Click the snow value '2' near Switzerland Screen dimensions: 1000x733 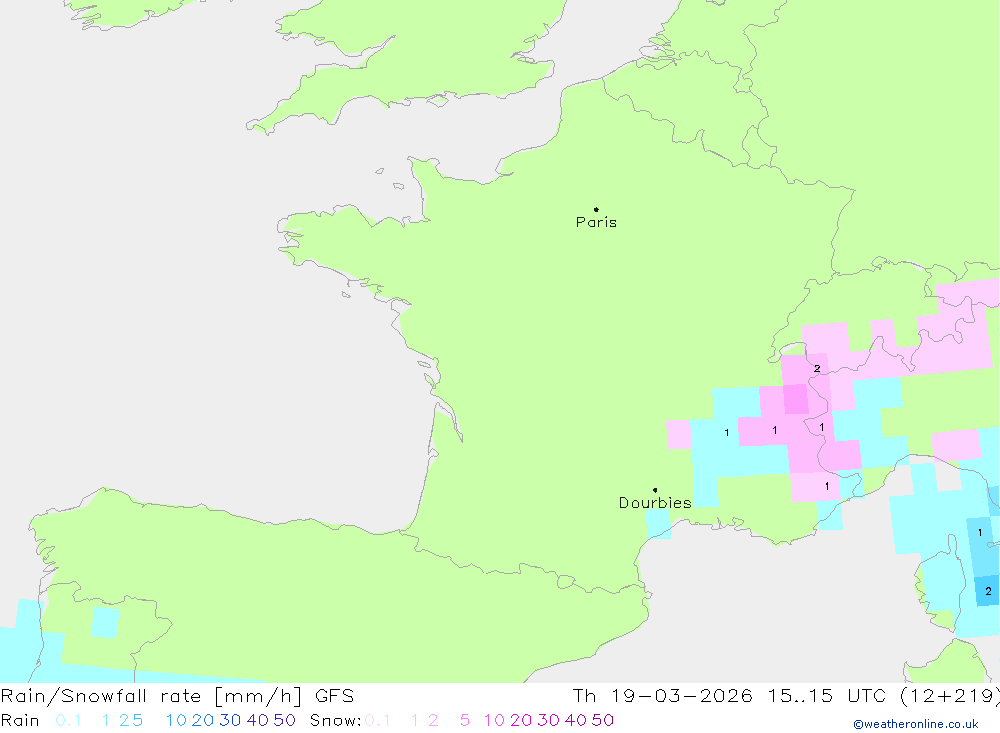817,369
